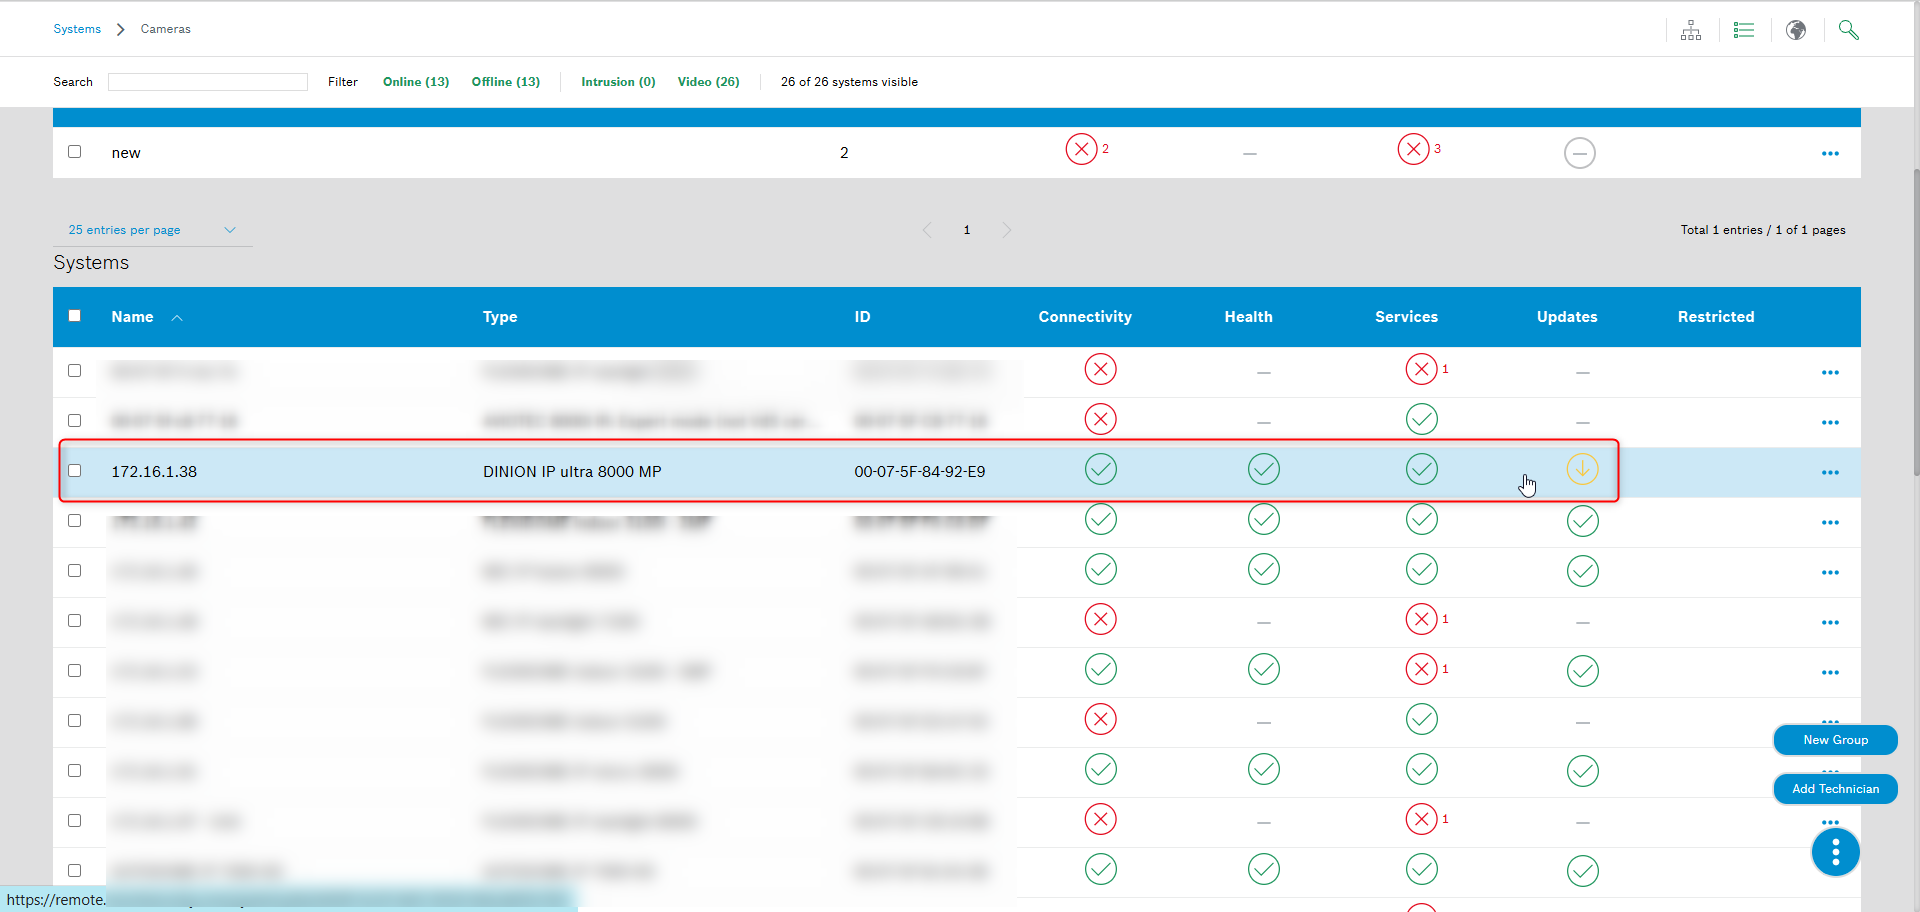Open the network topology view icon
1920x912 pixels.
[1690, 30]
